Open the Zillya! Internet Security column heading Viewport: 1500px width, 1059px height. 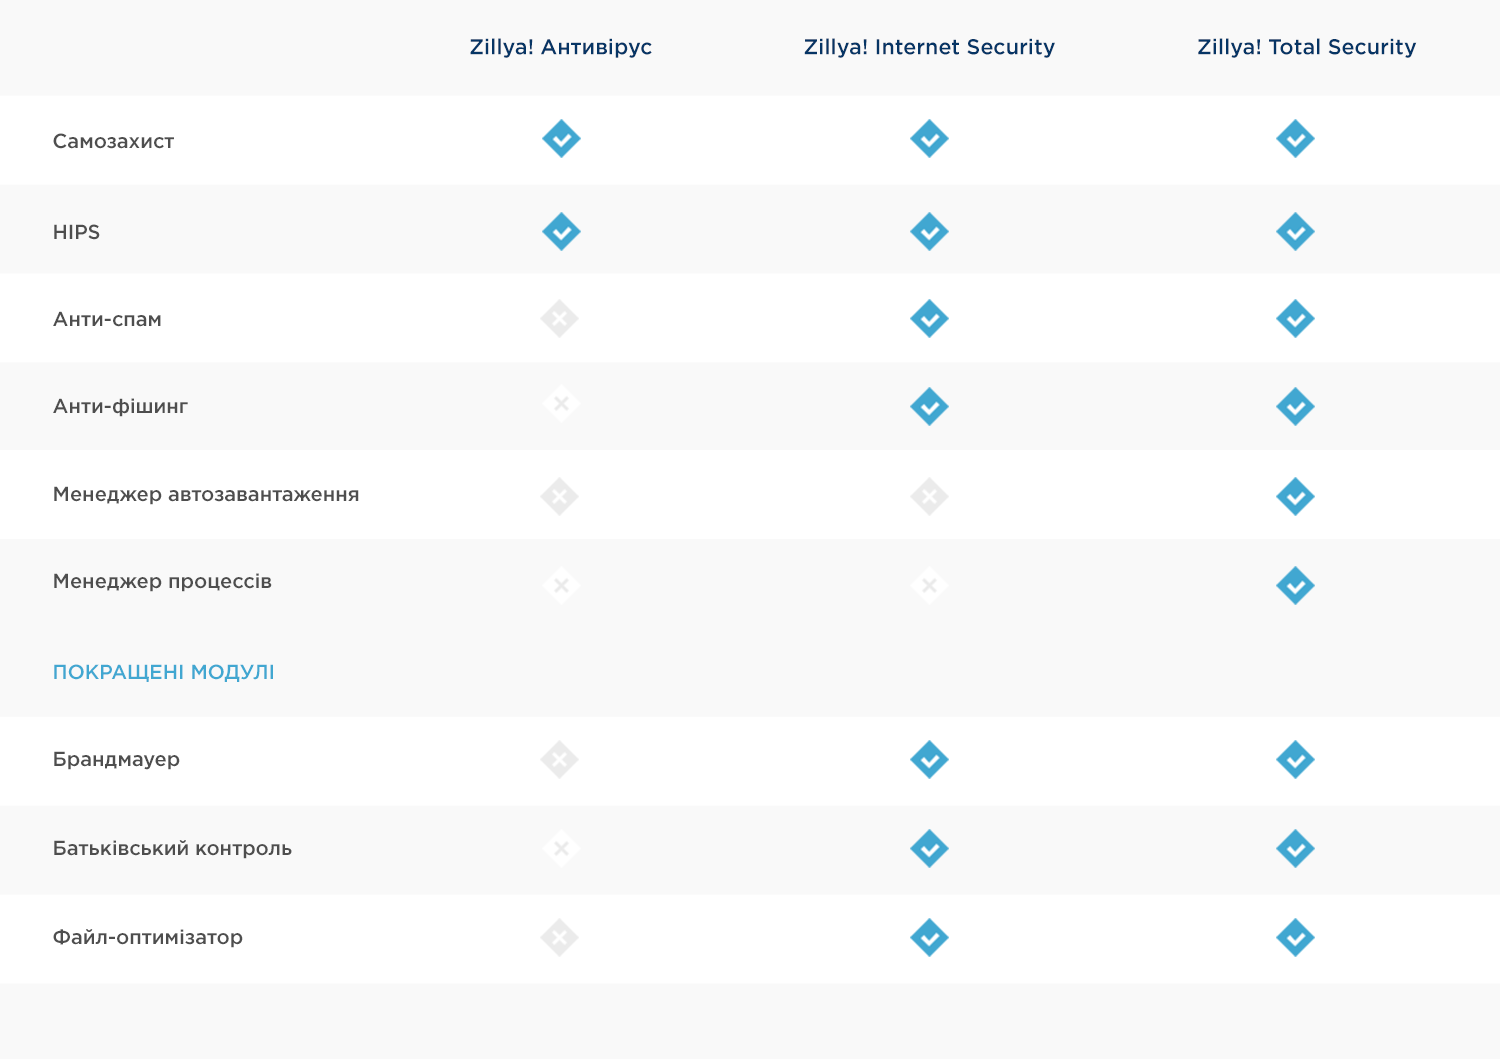(x=929, y=47)
